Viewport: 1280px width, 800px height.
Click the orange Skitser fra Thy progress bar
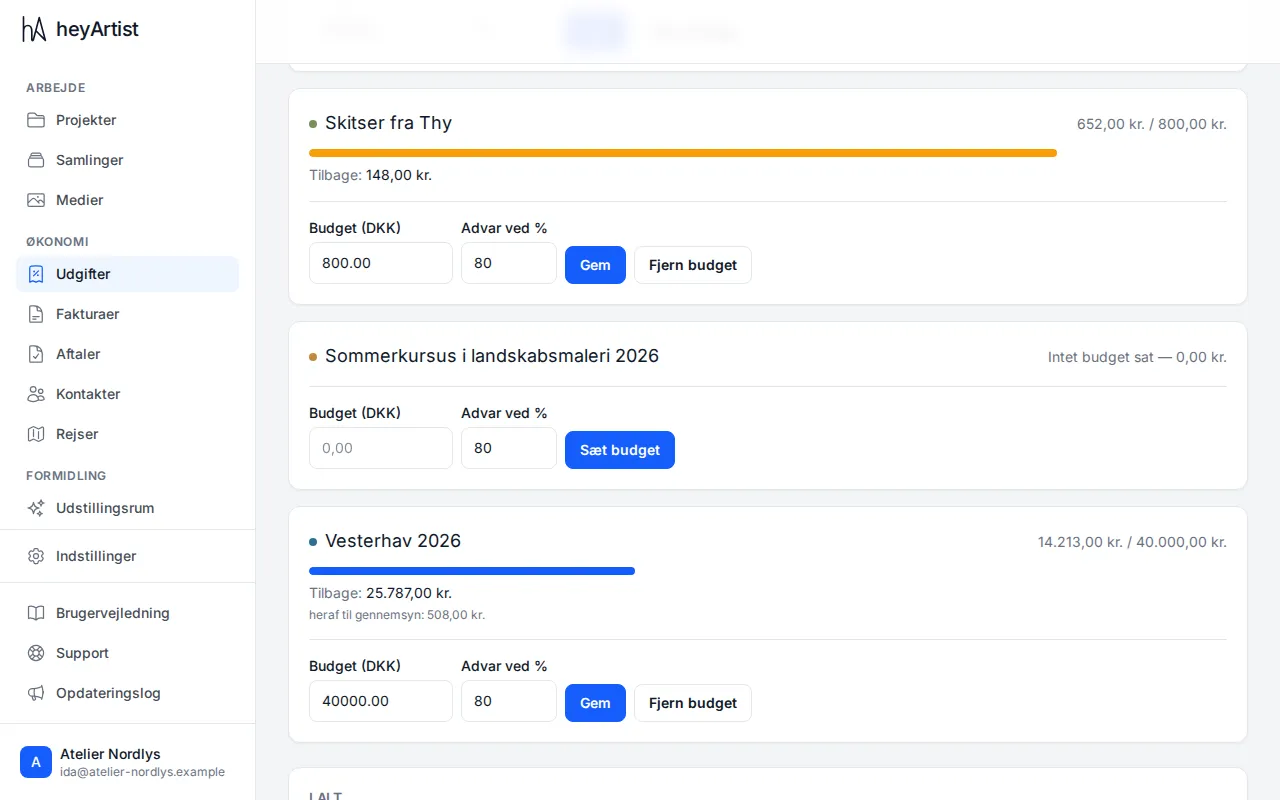[683, 153]
